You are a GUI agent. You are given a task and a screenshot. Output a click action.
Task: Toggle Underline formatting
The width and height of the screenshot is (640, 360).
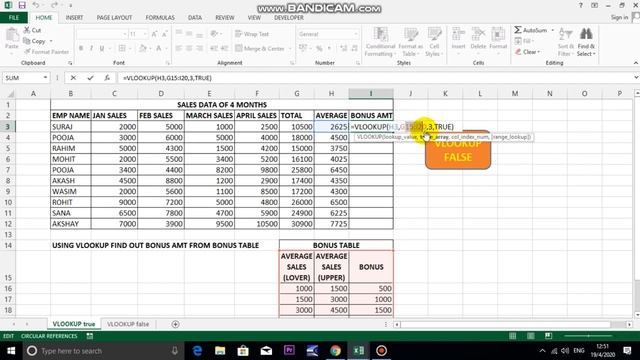pyautogui.click(x=102, y=48)
